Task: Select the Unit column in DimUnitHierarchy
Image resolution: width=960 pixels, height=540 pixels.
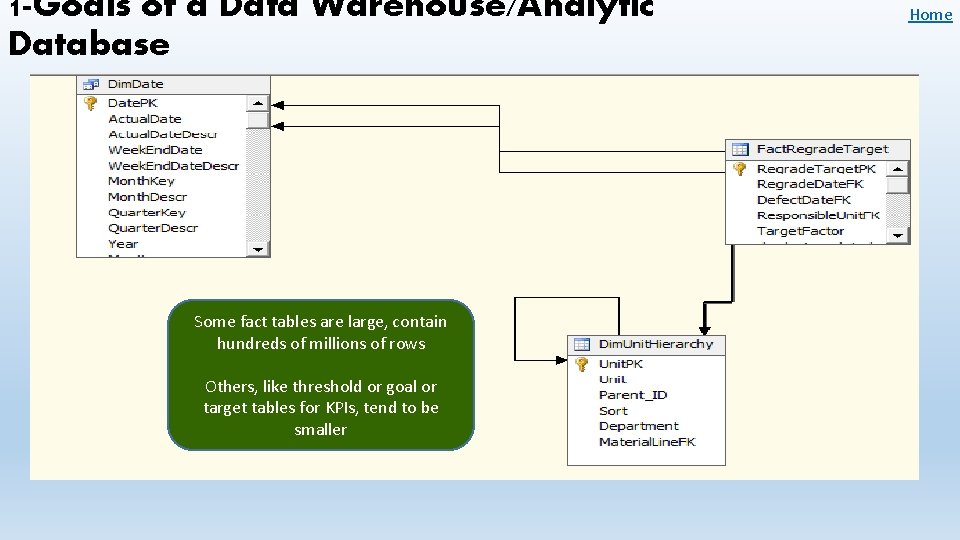Action: coord(612,379)
